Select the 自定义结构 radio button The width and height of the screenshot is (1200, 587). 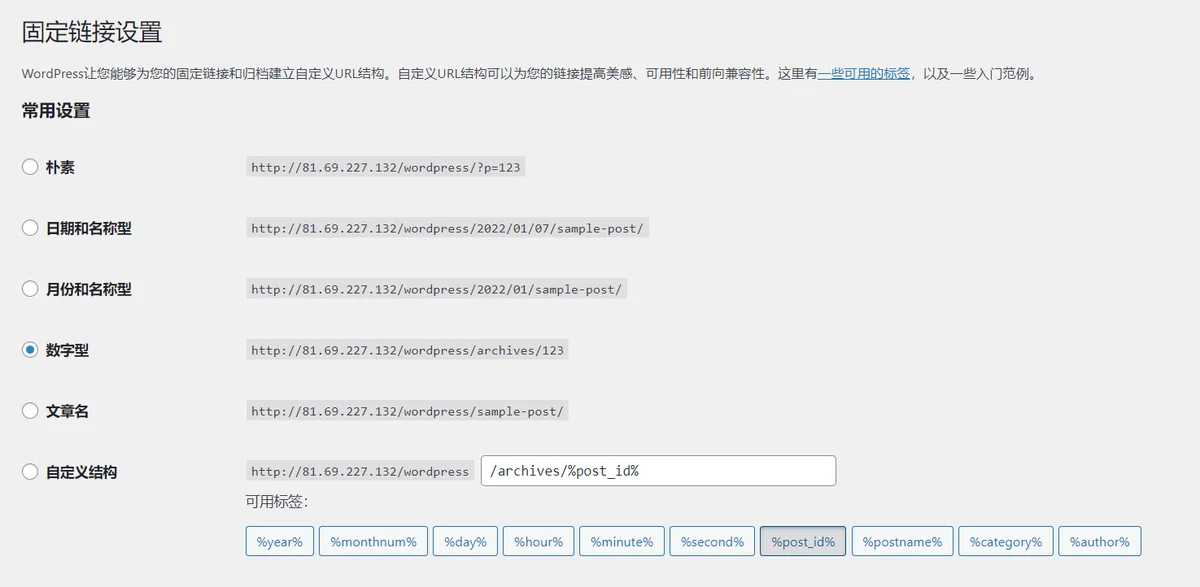coord(30,471)
